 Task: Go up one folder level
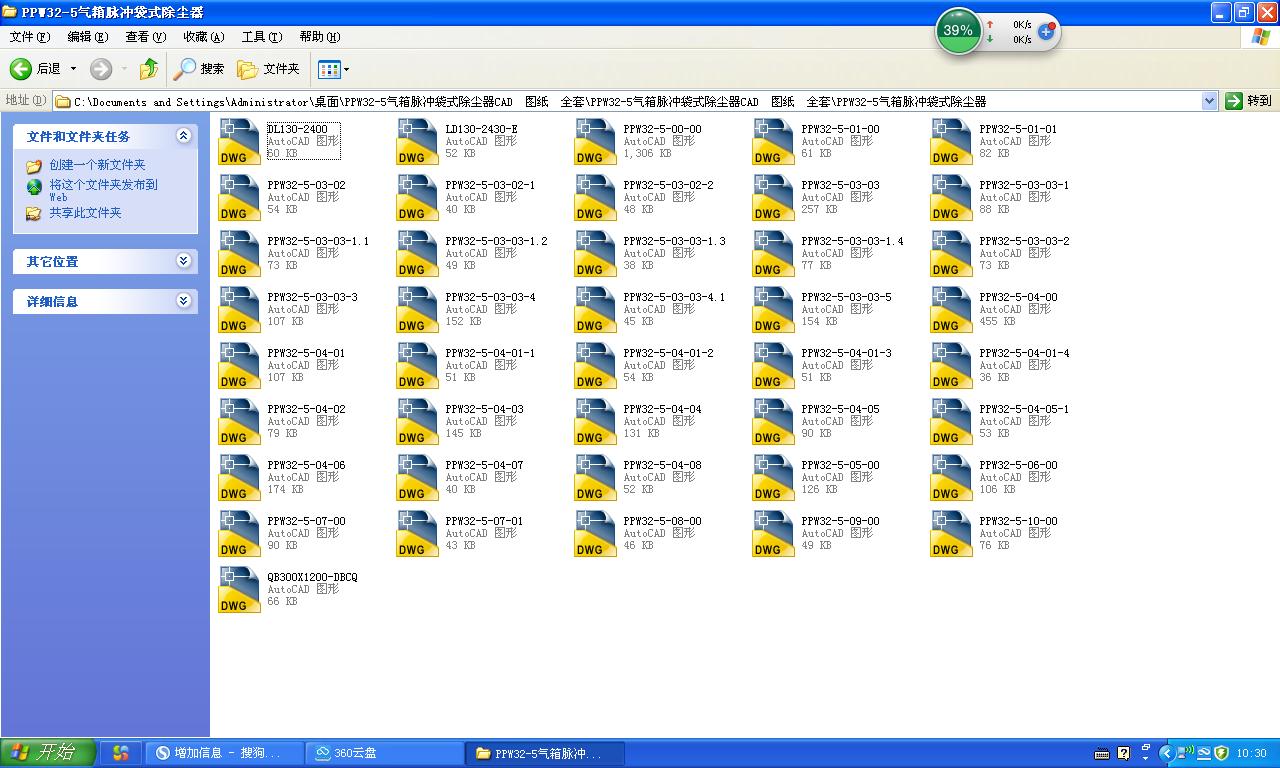(148, 69)
